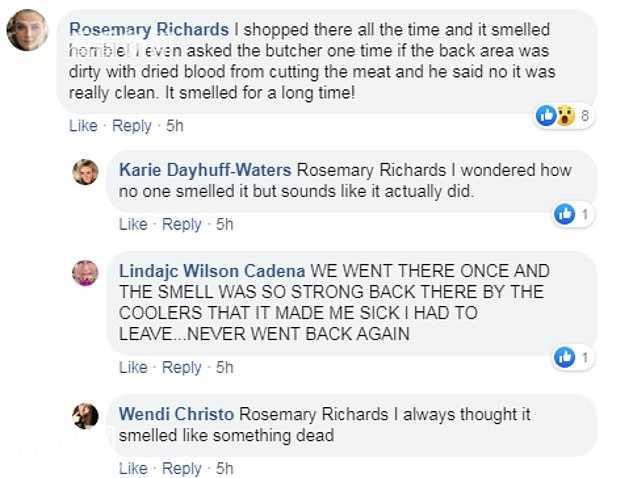This screenshot has height=478, width=633.
Task: Open wow emoji reaction on Rosemary's comment
Action: point(566,116)
